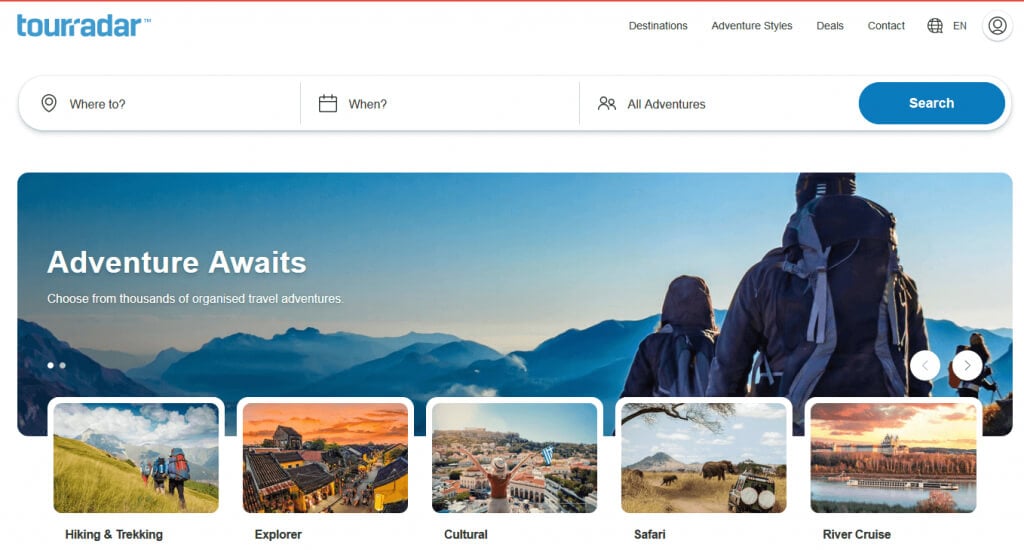Open the EN language selector
This screenshot has height=550, width=1024.
click(x=959, y=25)
